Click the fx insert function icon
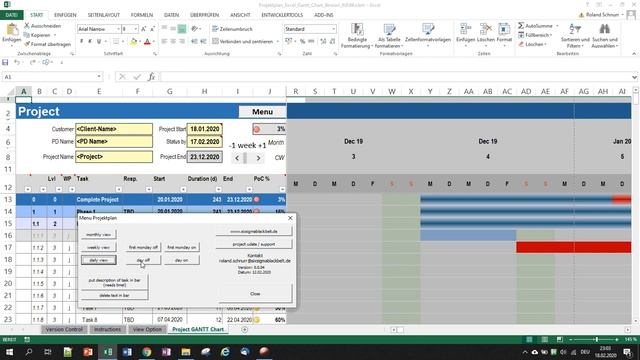 pos(151,77)
